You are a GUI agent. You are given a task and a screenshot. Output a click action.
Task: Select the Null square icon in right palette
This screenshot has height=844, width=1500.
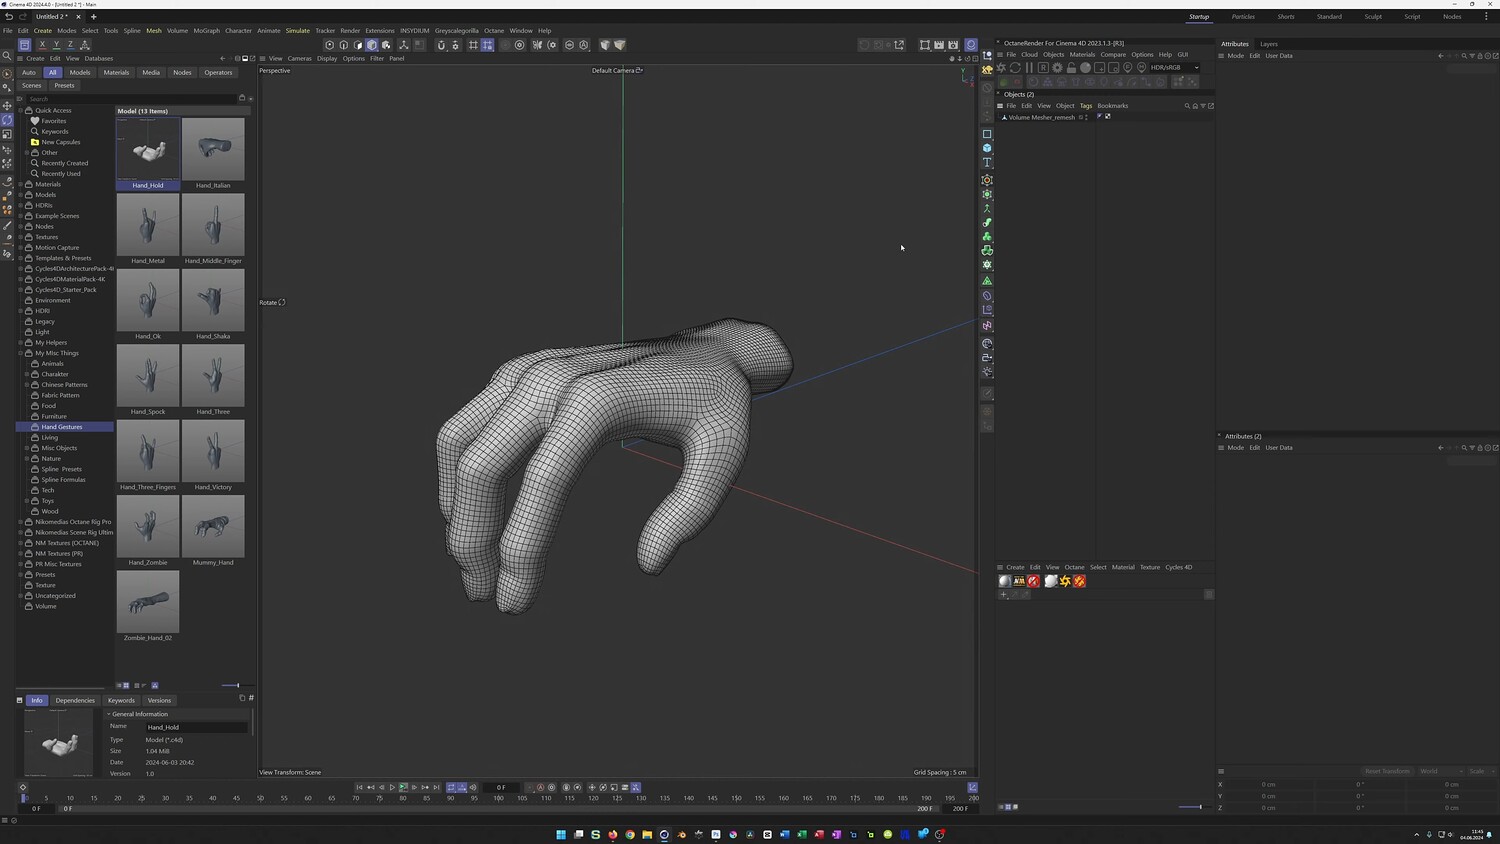click(987, 134)
